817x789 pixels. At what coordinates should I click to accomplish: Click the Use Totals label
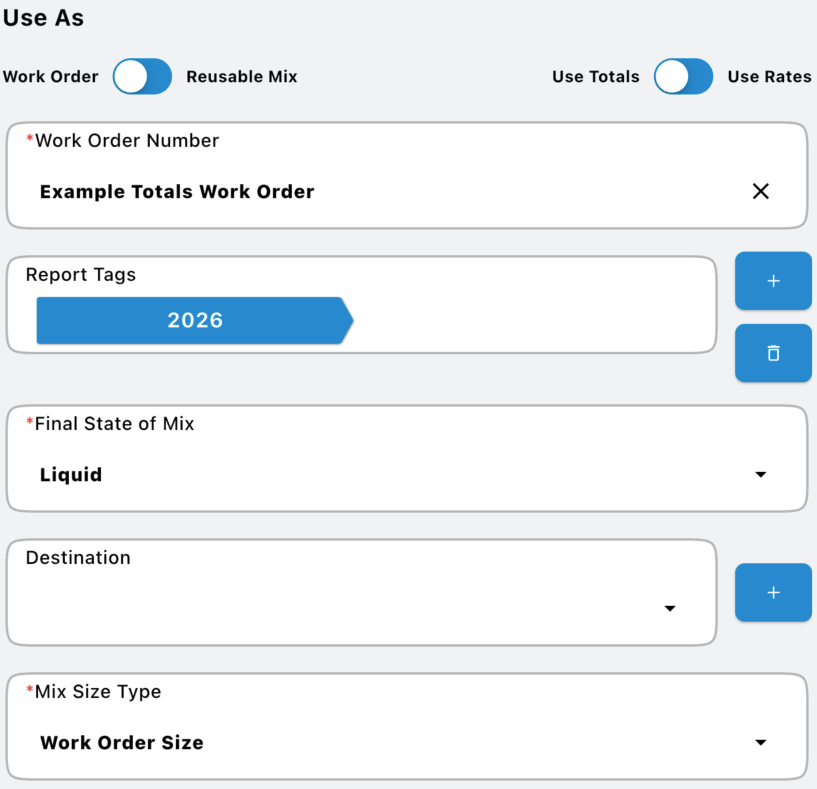tap(595, 76)
